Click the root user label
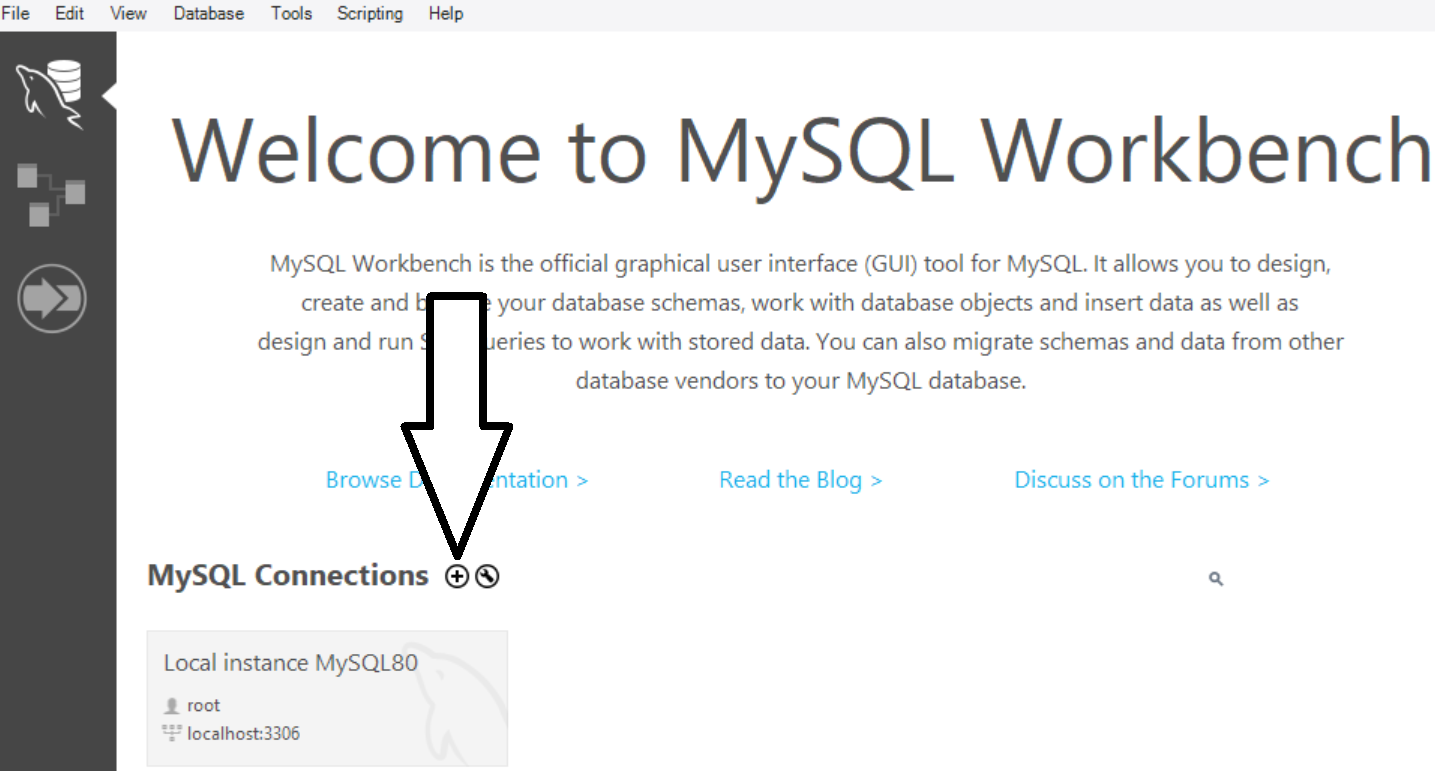Screen dimensions: 1435x771 pyautogui.click(x=203, y=705)
